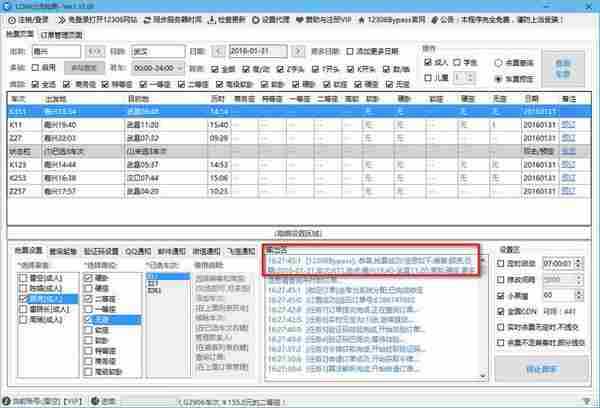Click the progress icon in the status bar
Viewport: 600px width, 408px height.
pyautogui.click(x=95, y=401)
